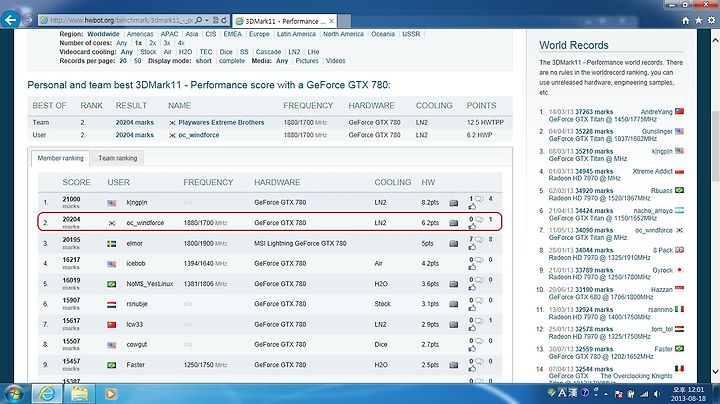Open comments bubble for elmor's score
This screenshot has height=404, width=720.
[479, 240]
